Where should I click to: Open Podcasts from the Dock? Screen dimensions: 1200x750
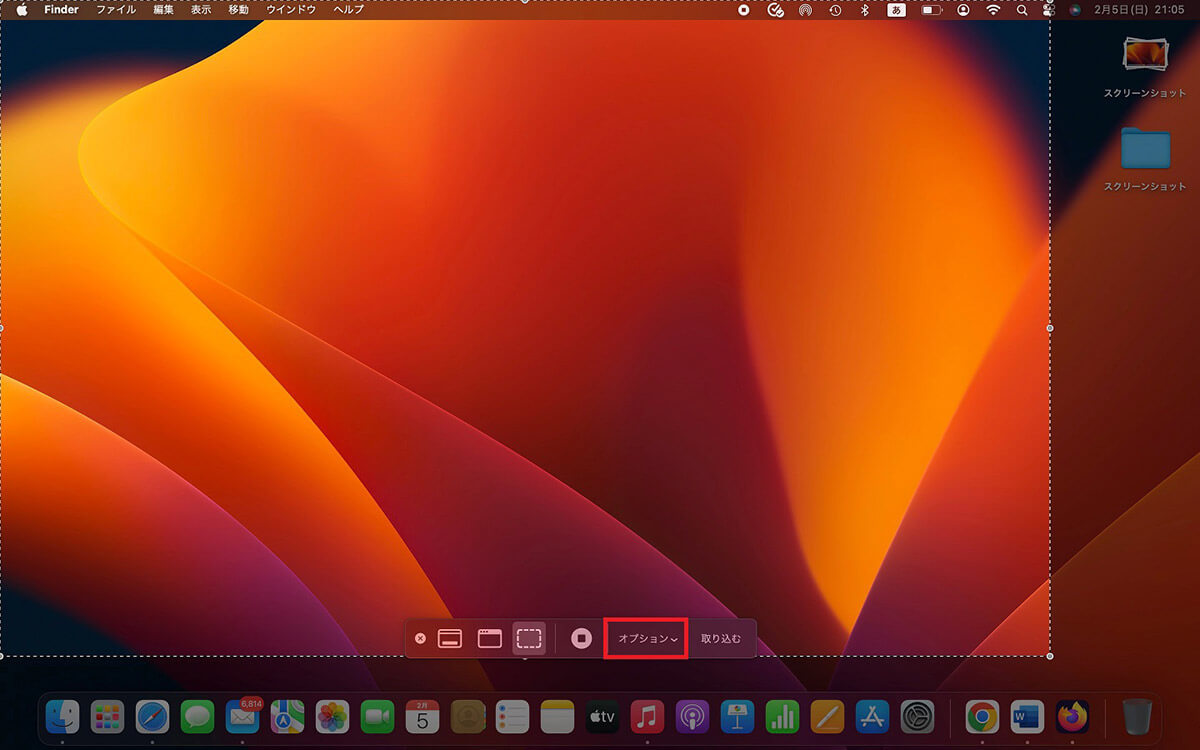[692, 716]
